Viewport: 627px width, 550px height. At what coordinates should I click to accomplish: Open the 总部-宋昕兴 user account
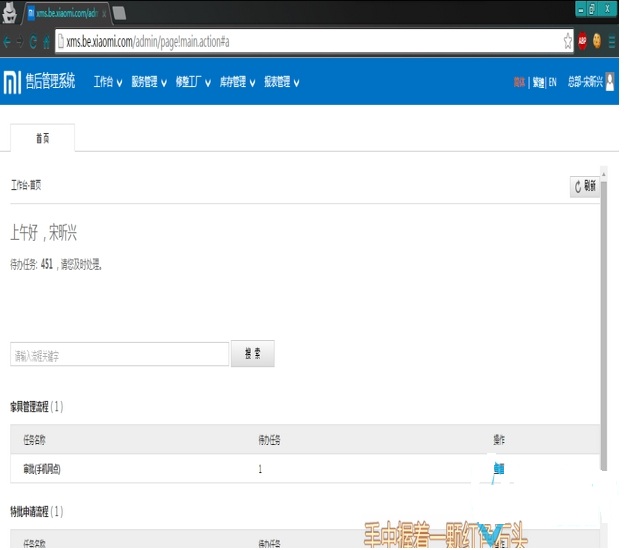[x=585, y=82]
